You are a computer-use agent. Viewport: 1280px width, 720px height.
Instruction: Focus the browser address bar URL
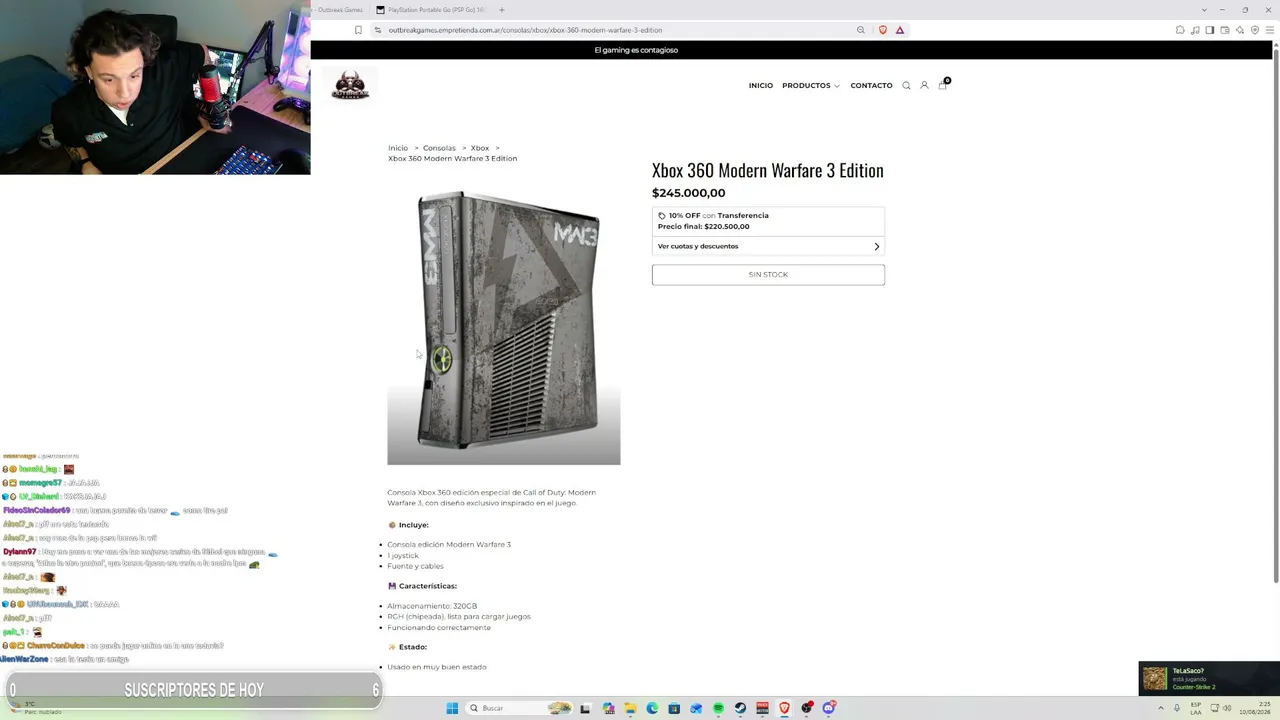(525, 30)
